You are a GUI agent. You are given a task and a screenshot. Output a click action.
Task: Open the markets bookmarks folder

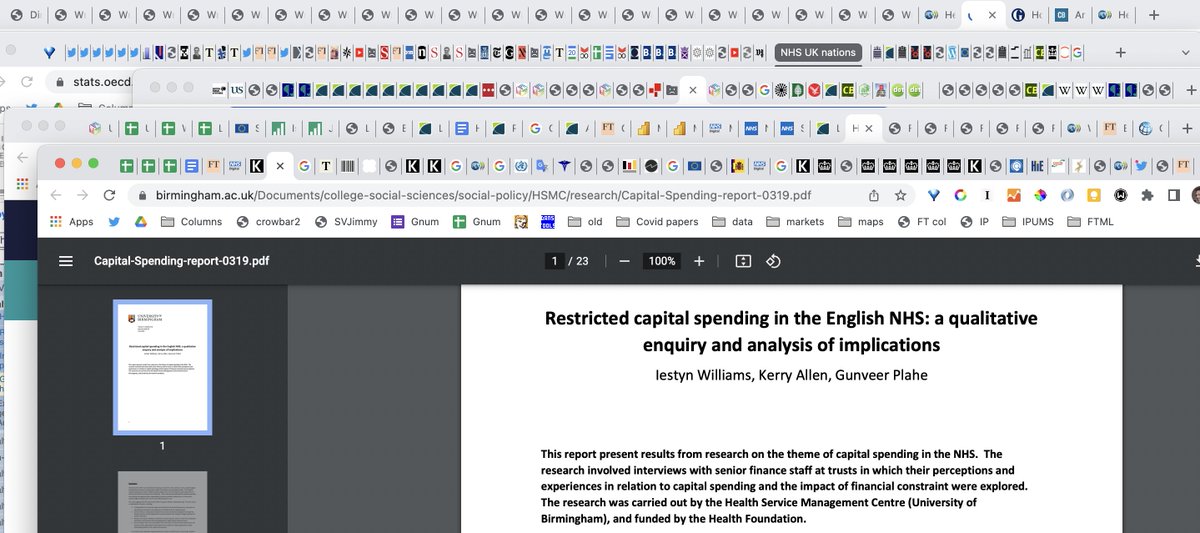point(795,222)
